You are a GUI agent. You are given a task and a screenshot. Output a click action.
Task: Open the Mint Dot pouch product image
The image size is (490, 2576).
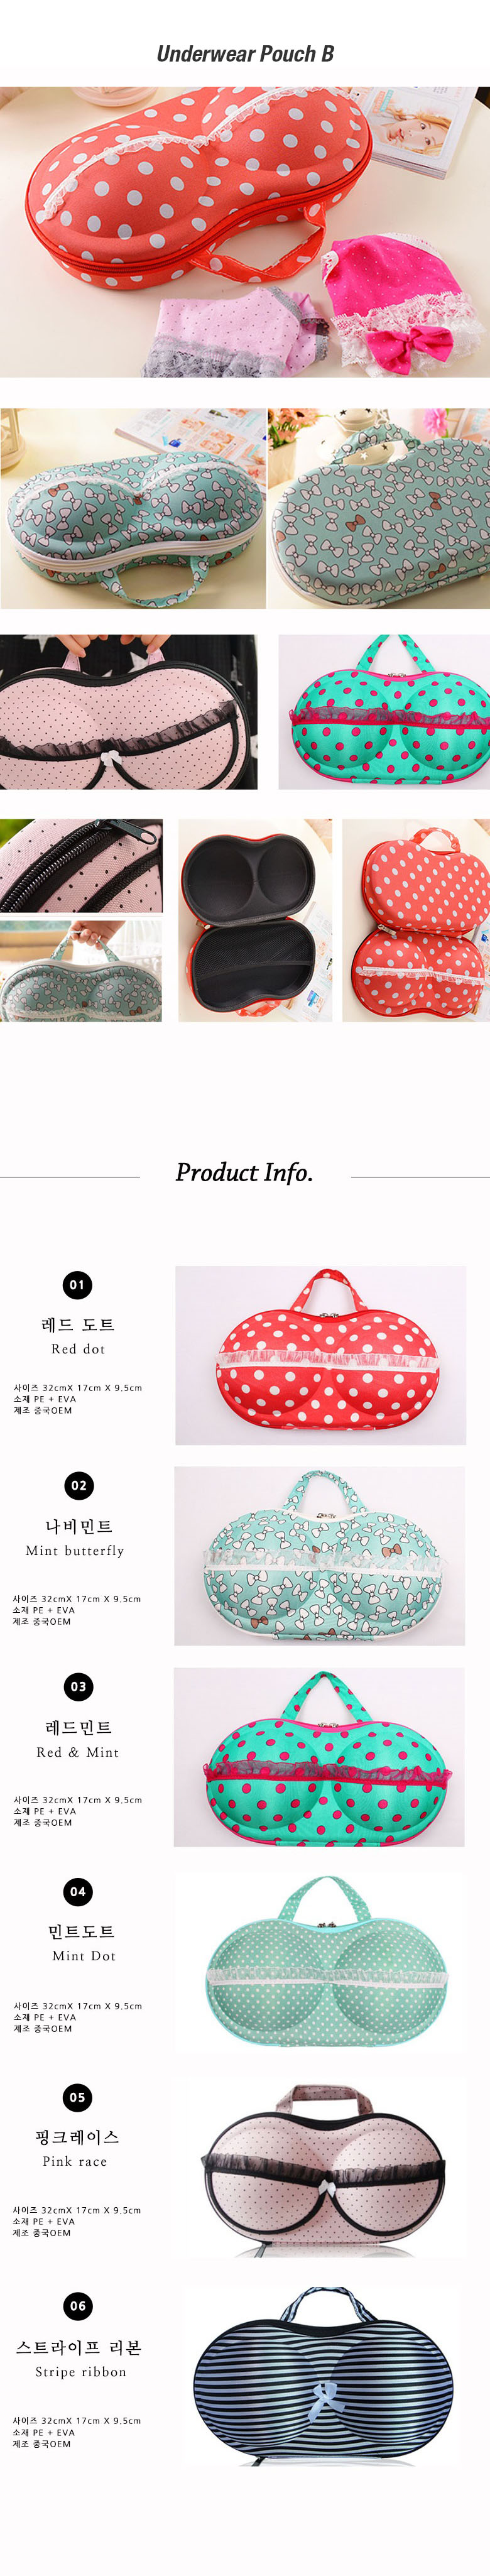321,1962
